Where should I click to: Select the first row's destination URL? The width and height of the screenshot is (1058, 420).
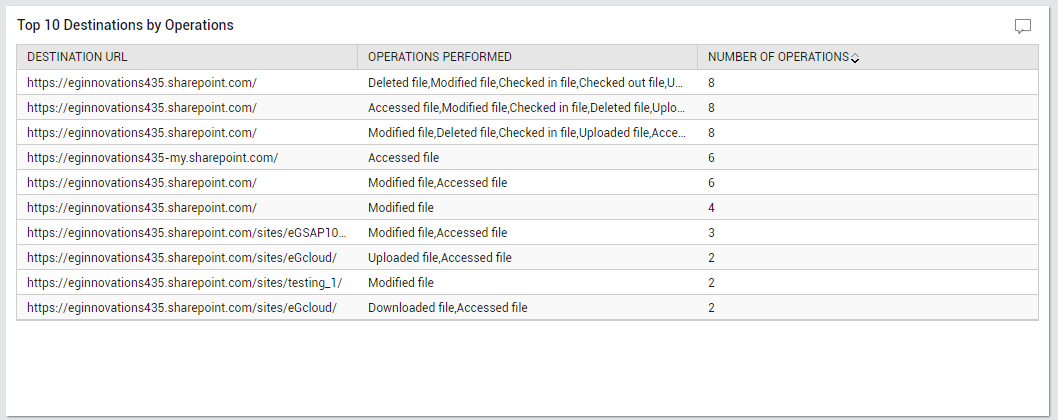(x=142, y=82)
